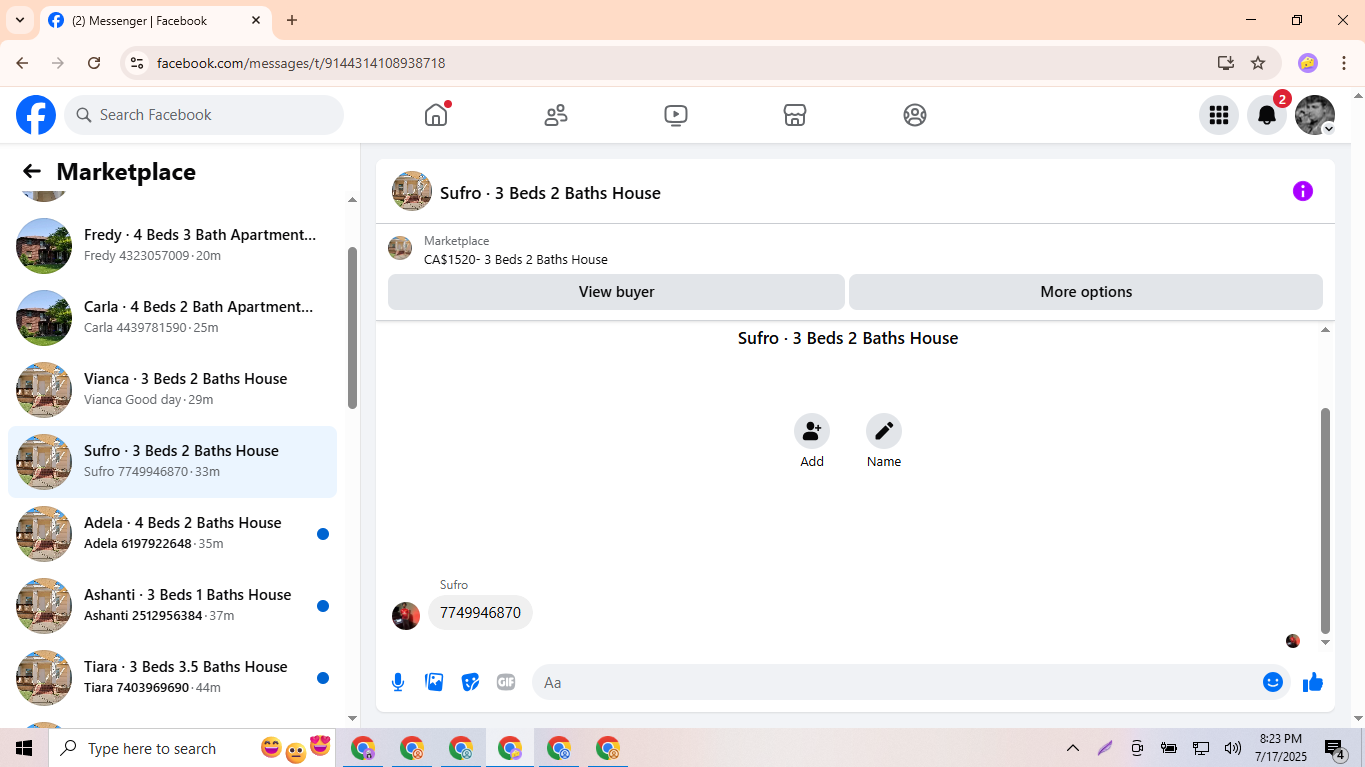Click the conversation list scrollbar
This screenshot has width=1365, height=767.
point(352,327)
